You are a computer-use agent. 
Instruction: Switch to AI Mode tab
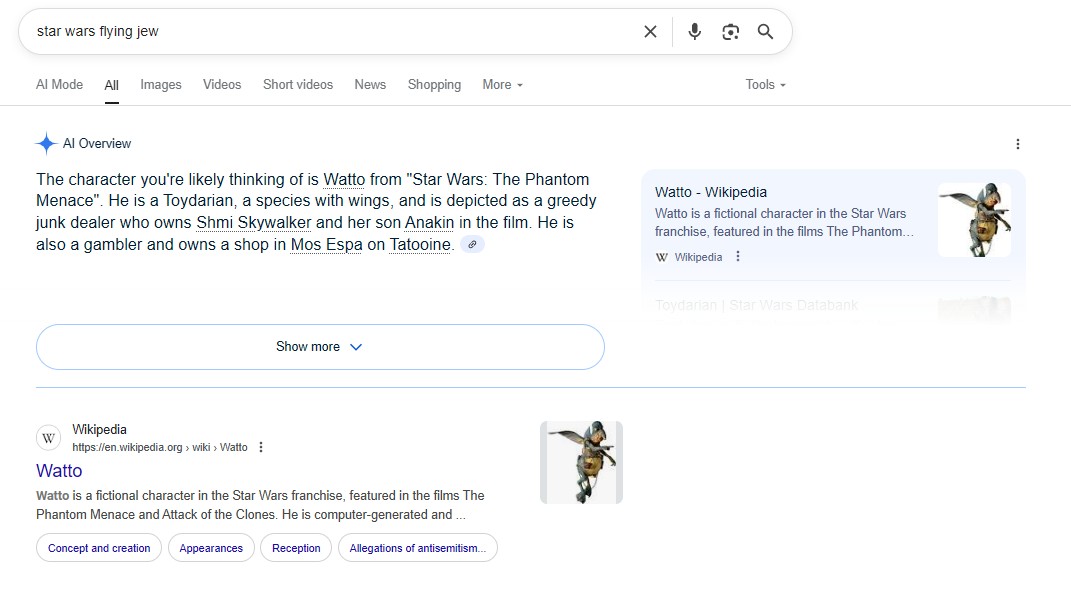click(x=59, y=85)
